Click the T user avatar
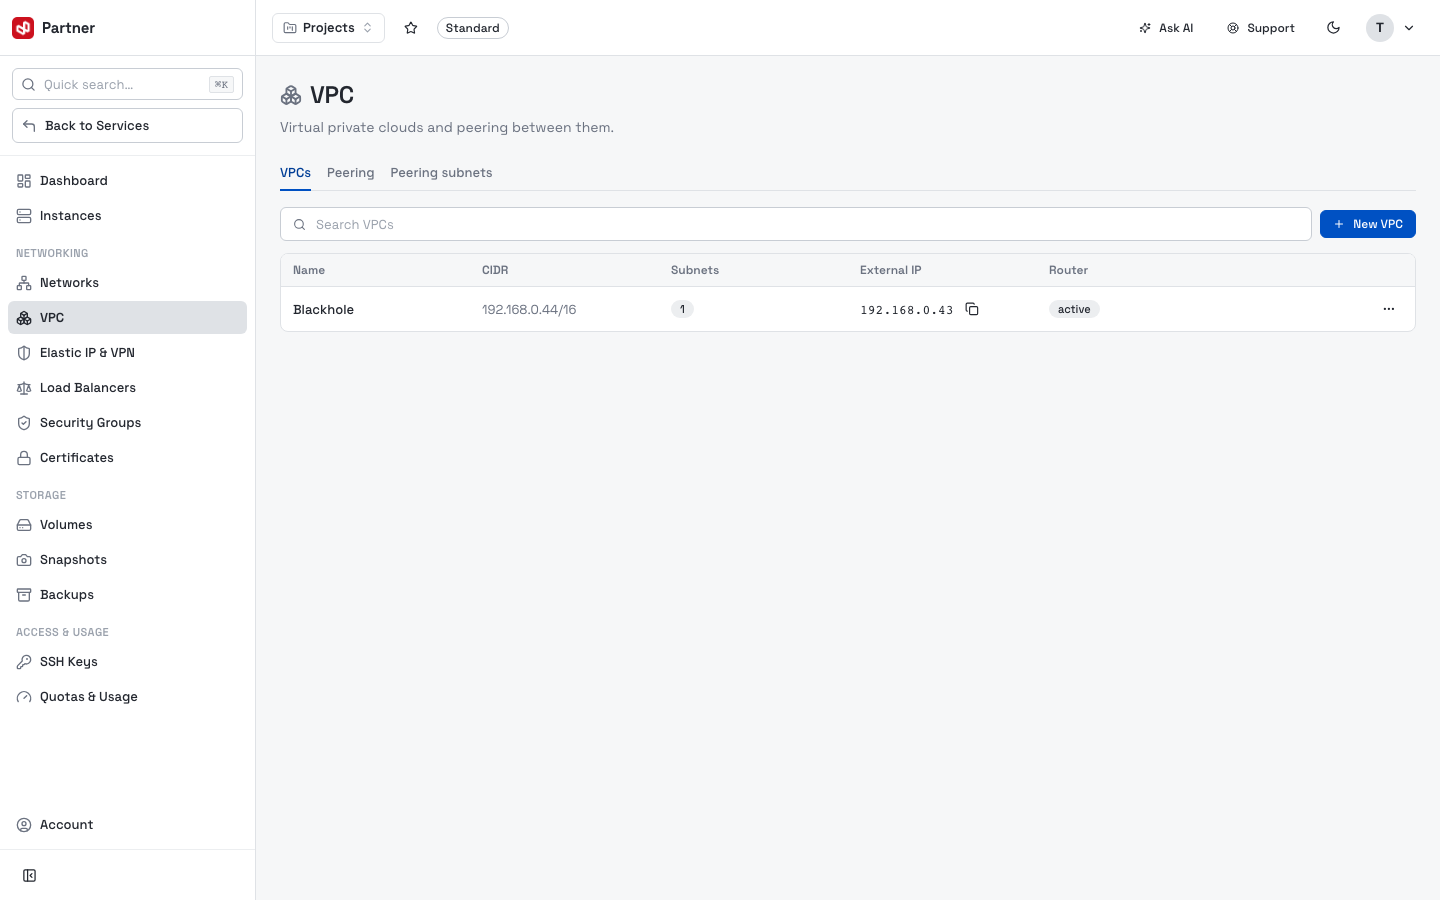 [1380, 28]
